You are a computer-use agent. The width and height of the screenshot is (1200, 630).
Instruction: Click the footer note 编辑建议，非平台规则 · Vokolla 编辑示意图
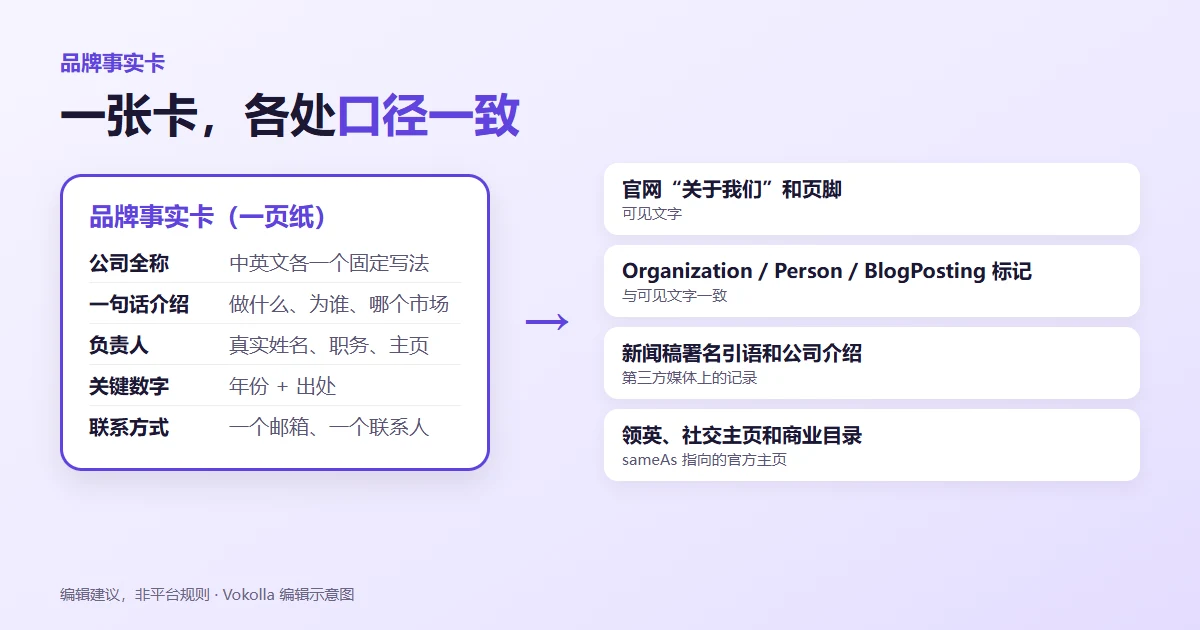[207, 594]
